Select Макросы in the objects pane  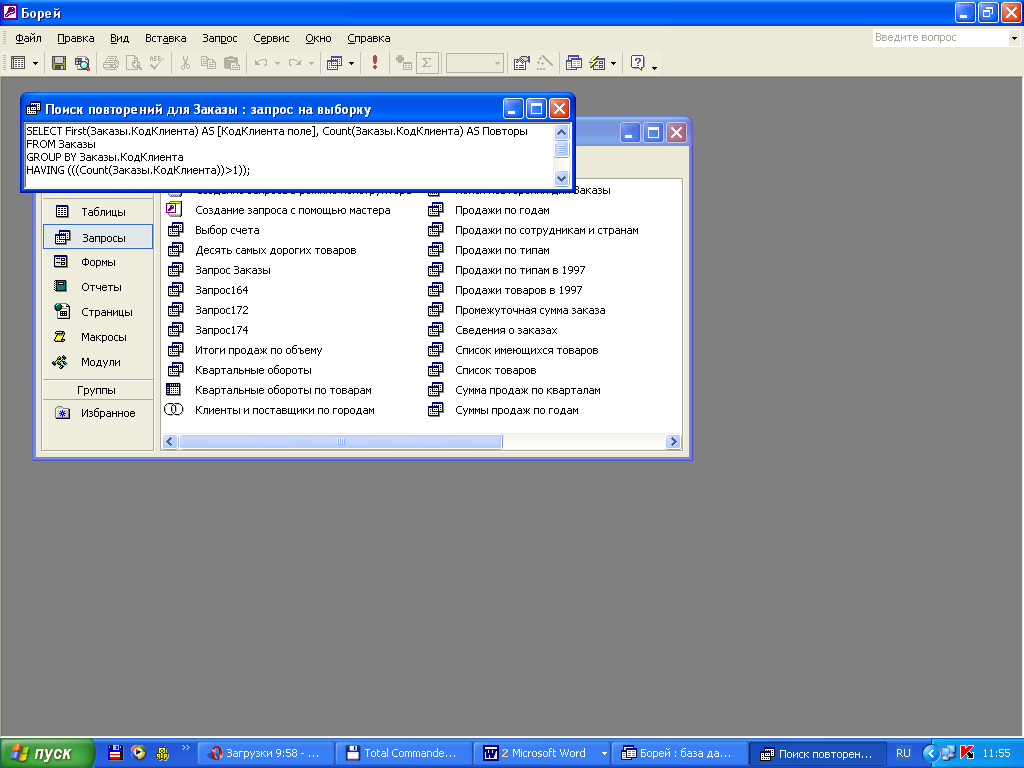pyautogui.click(x=98, y=337)
